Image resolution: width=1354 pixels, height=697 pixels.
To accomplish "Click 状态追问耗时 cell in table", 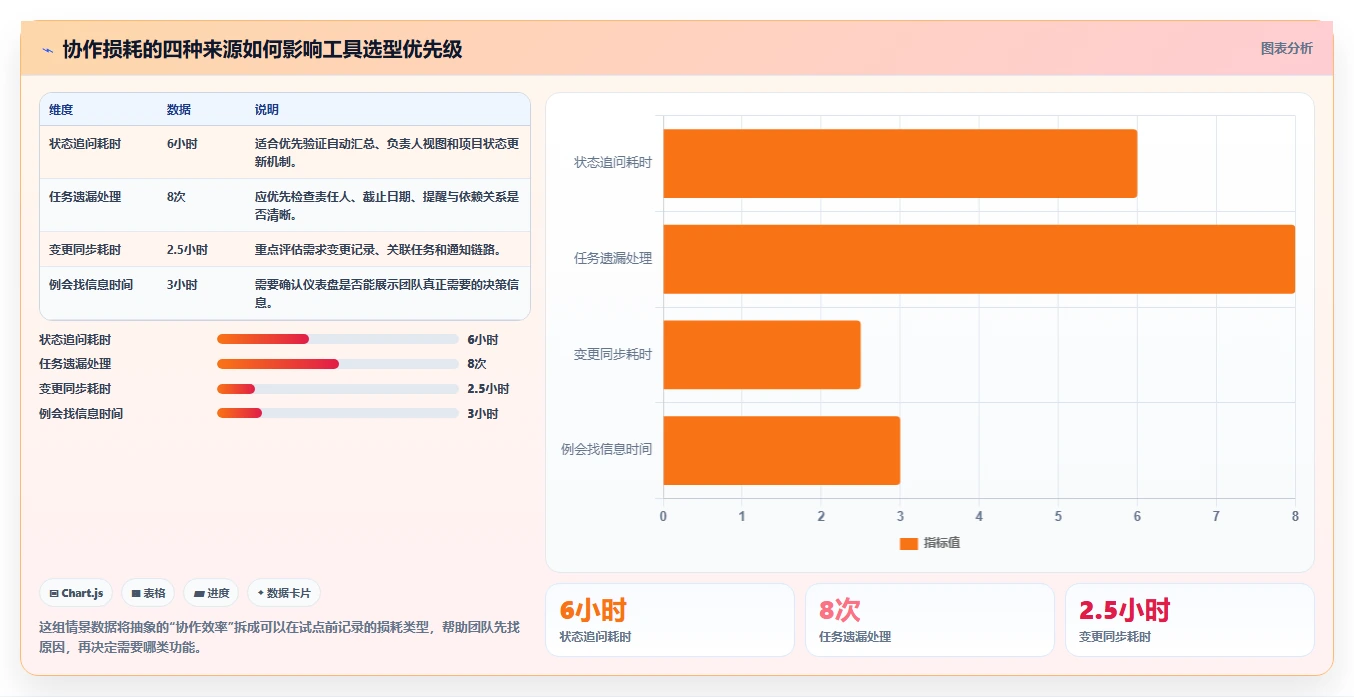I will pos(85,144).
